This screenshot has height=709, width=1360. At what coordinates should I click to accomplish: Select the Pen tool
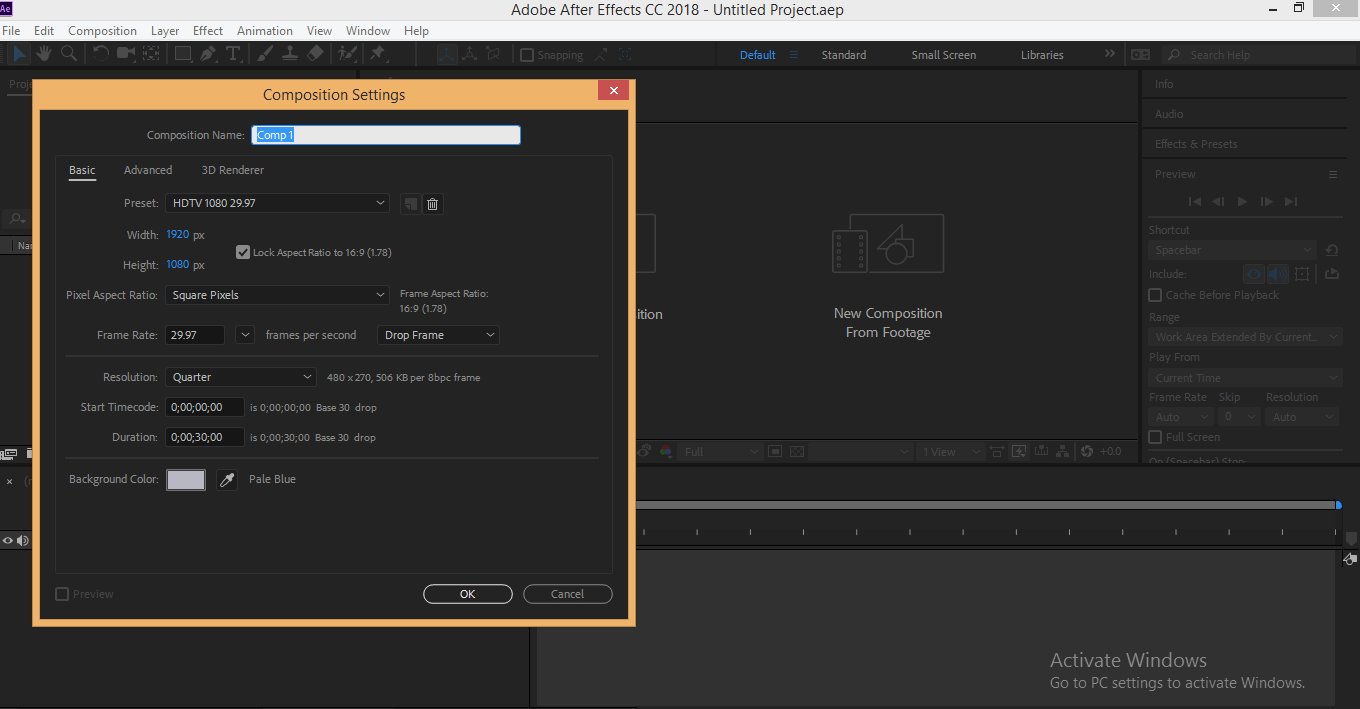click(209, 54)
